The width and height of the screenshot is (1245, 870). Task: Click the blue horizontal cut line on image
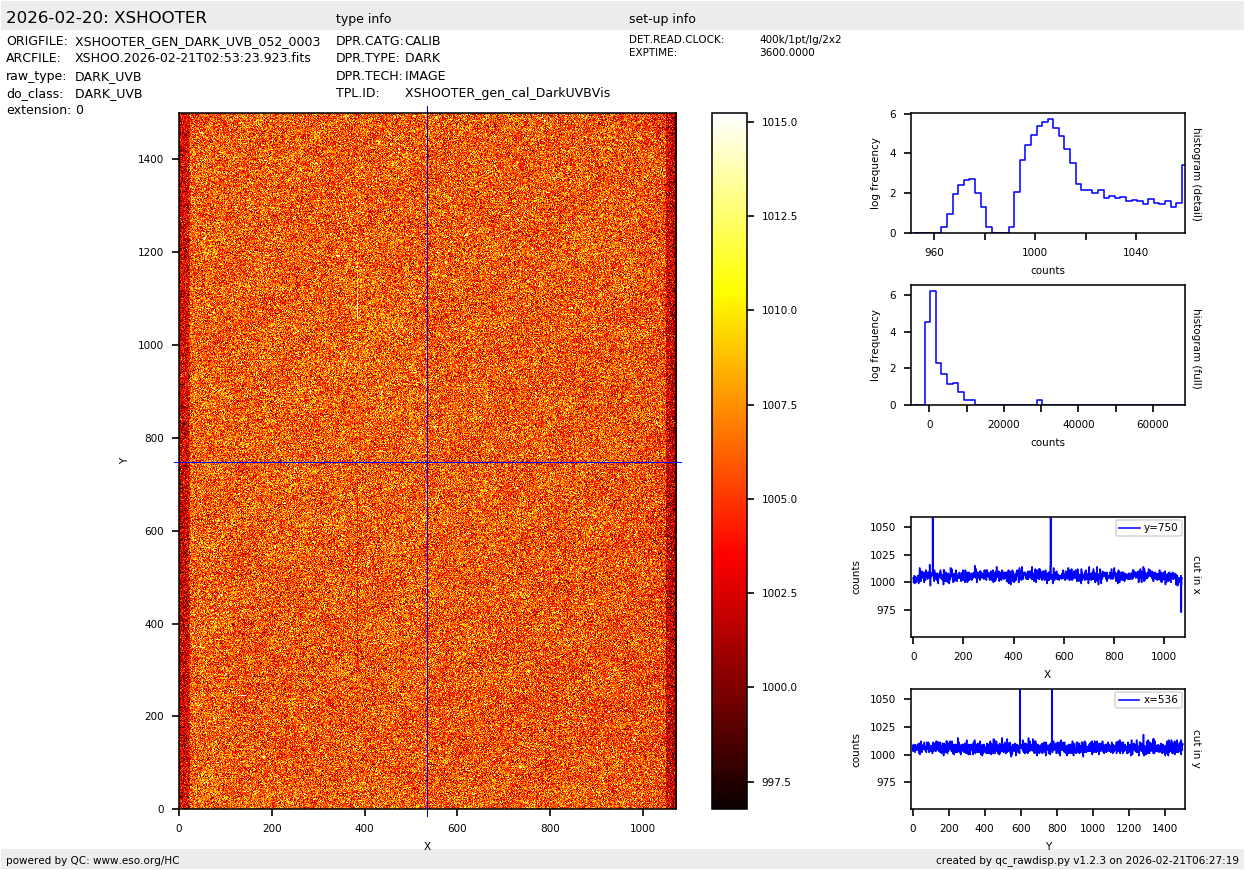pyautogui.click(x=300, y=462)
